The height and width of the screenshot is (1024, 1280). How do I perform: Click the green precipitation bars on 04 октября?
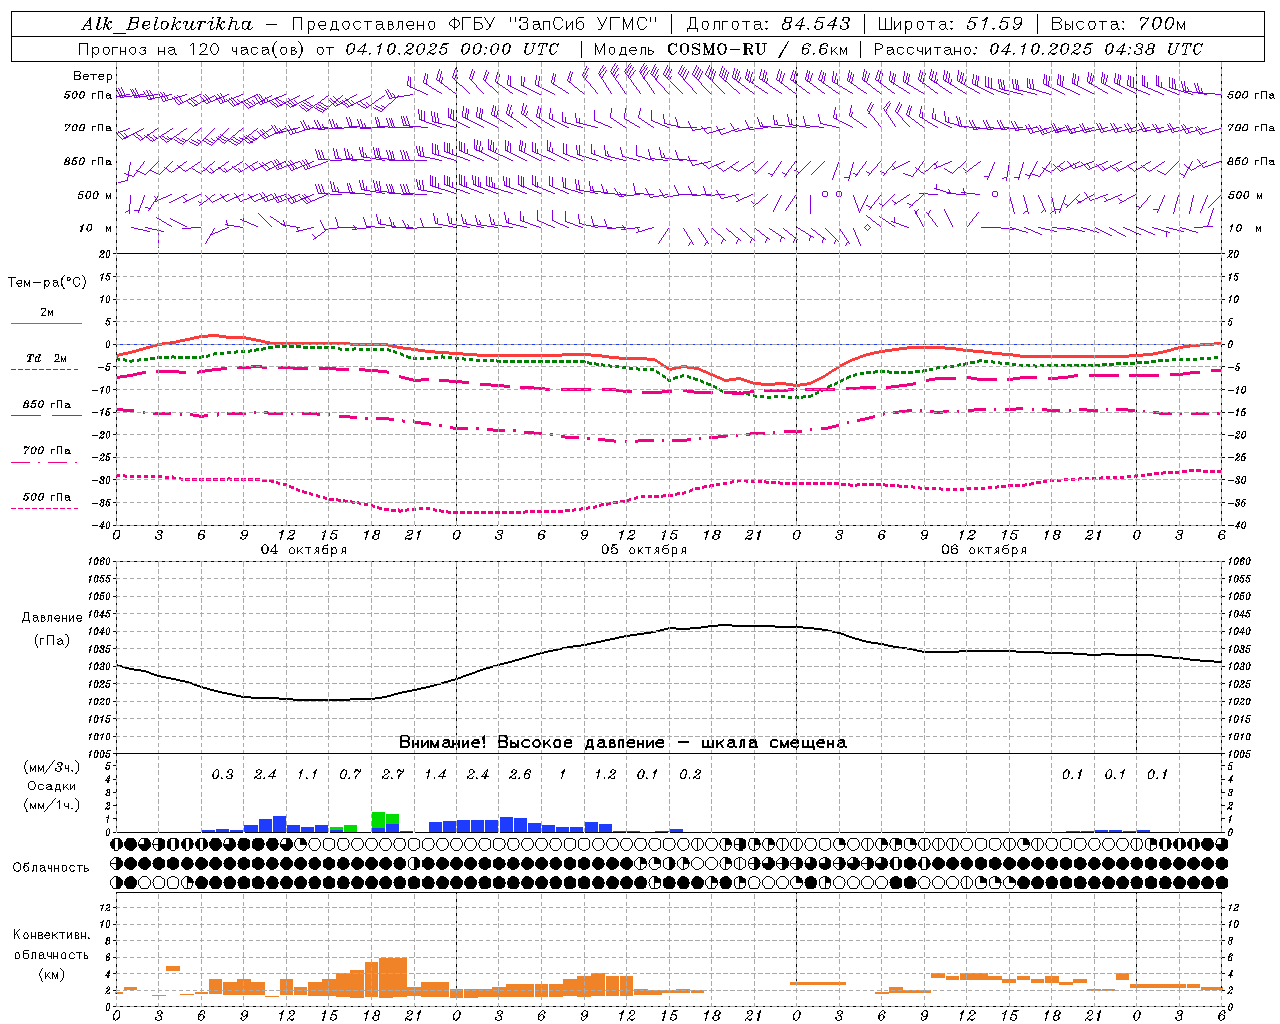click(385, 819)
